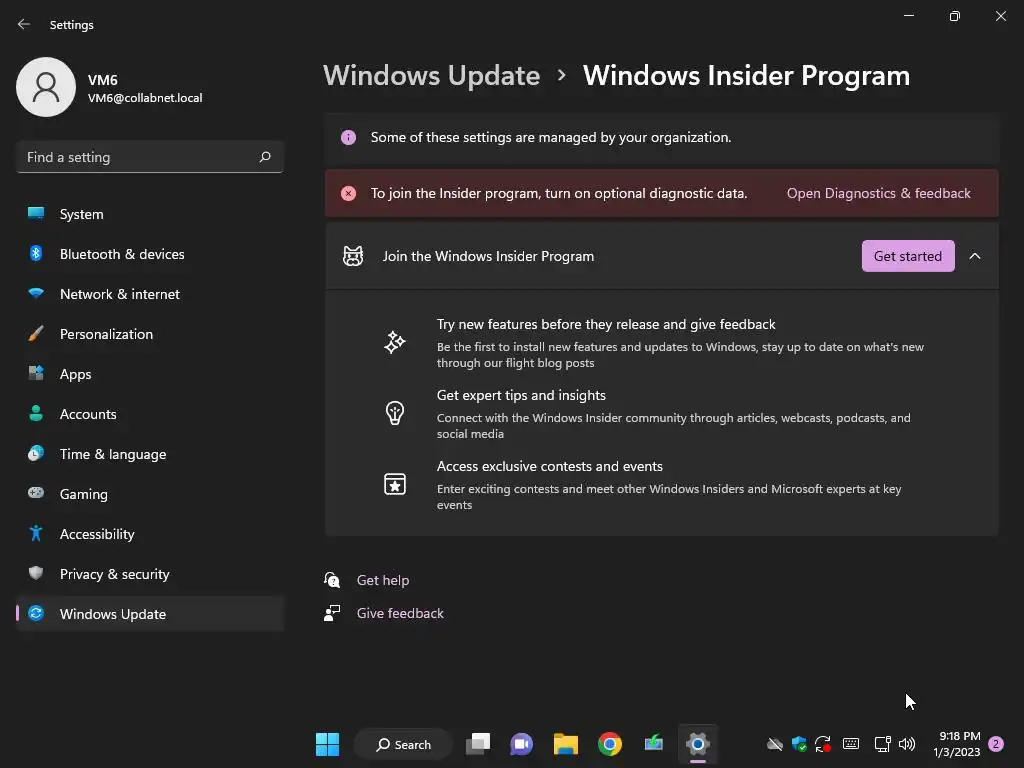Click the volume speaker tray icon
The height and width of the screenshot is (768, 1024).
pos(907,744)
